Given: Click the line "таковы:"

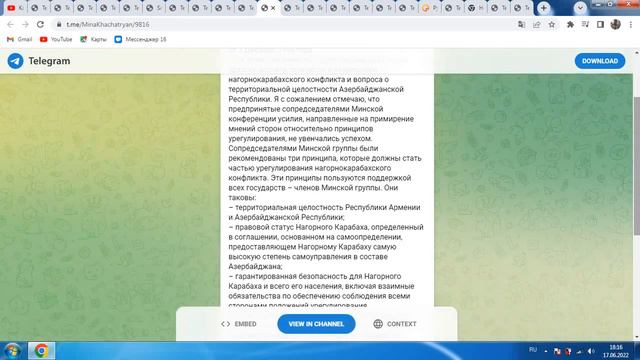Looking at the screenshot, I should tap(242, 198).
